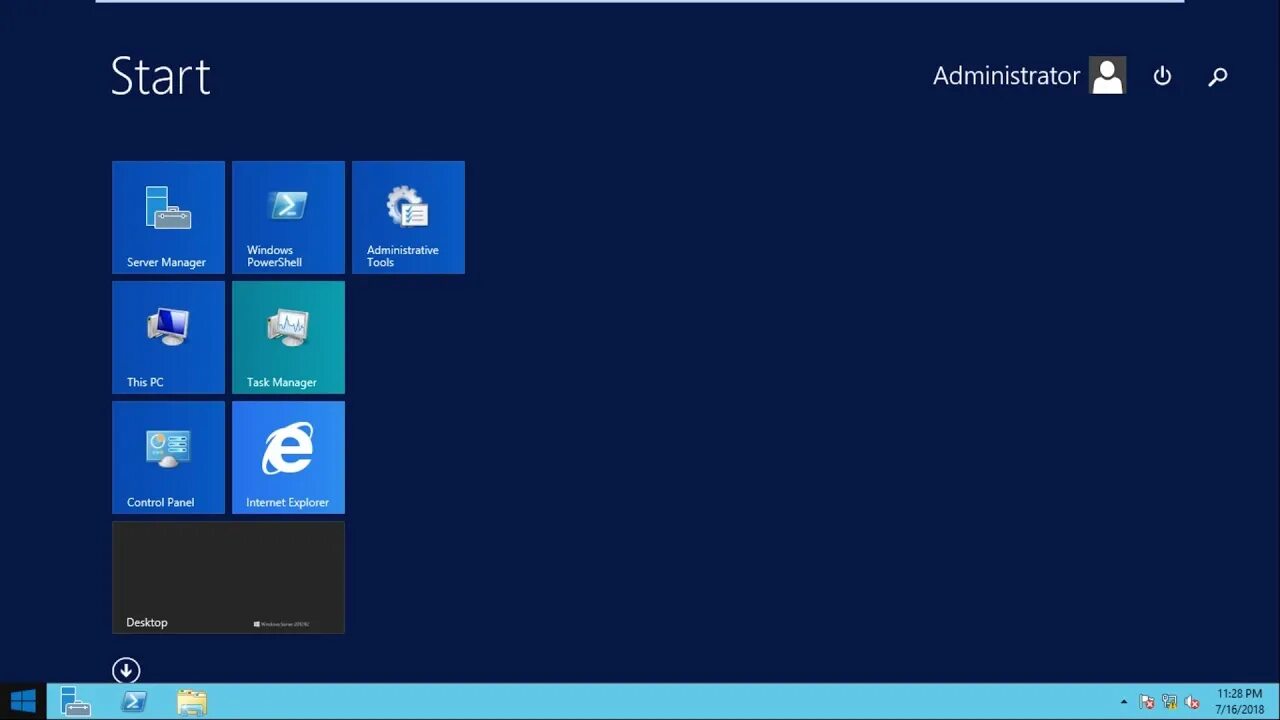Click the muted speaker tray icon
The width and height of the screenshot is (1280, 720).
pos(1191,702)
